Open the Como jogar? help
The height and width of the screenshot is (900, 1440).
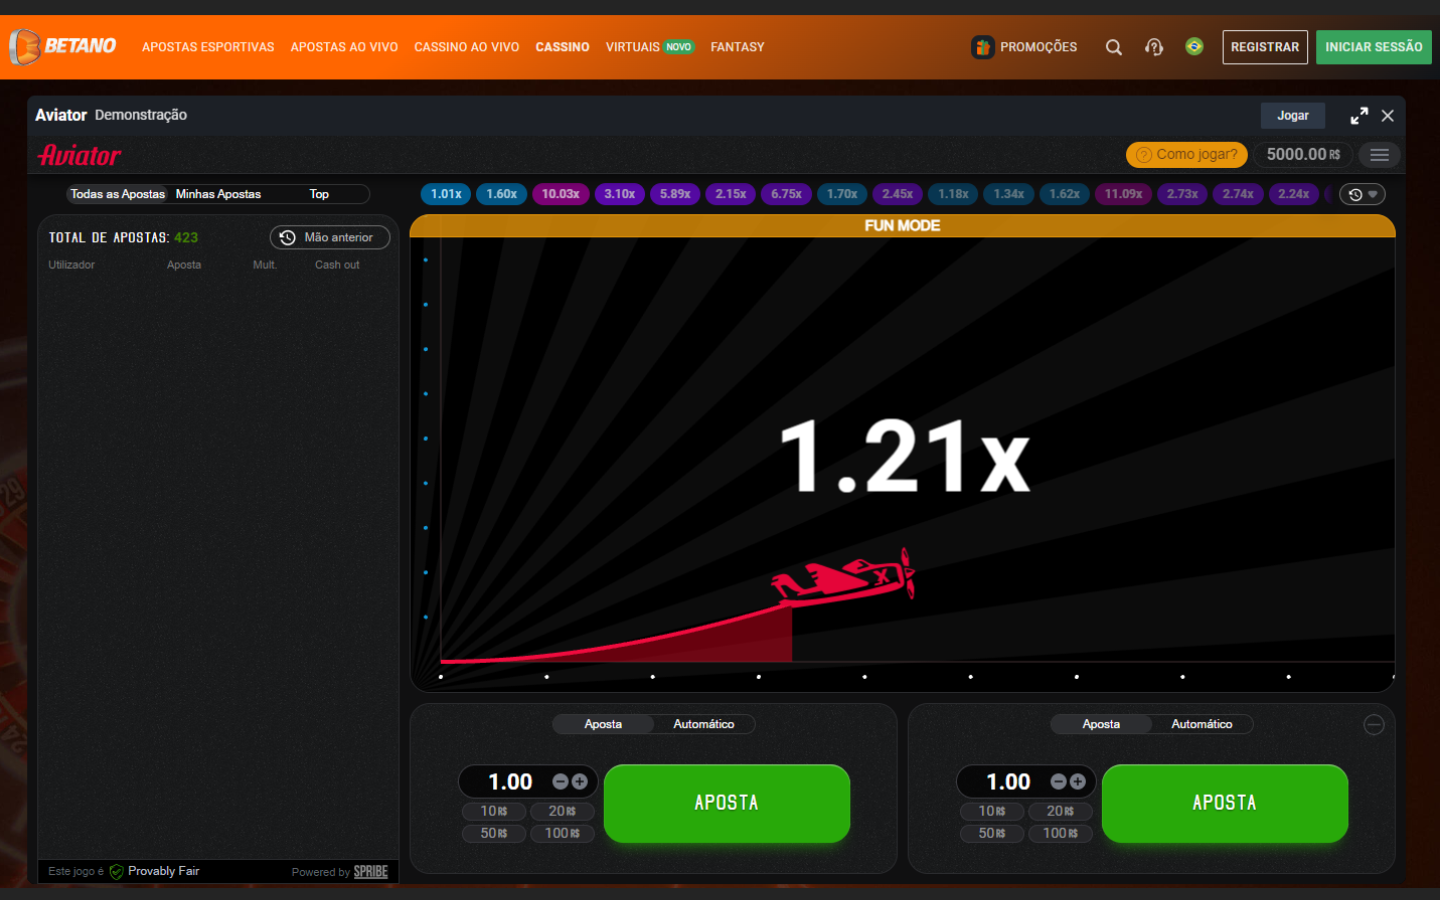click(x=1187, y=155)
